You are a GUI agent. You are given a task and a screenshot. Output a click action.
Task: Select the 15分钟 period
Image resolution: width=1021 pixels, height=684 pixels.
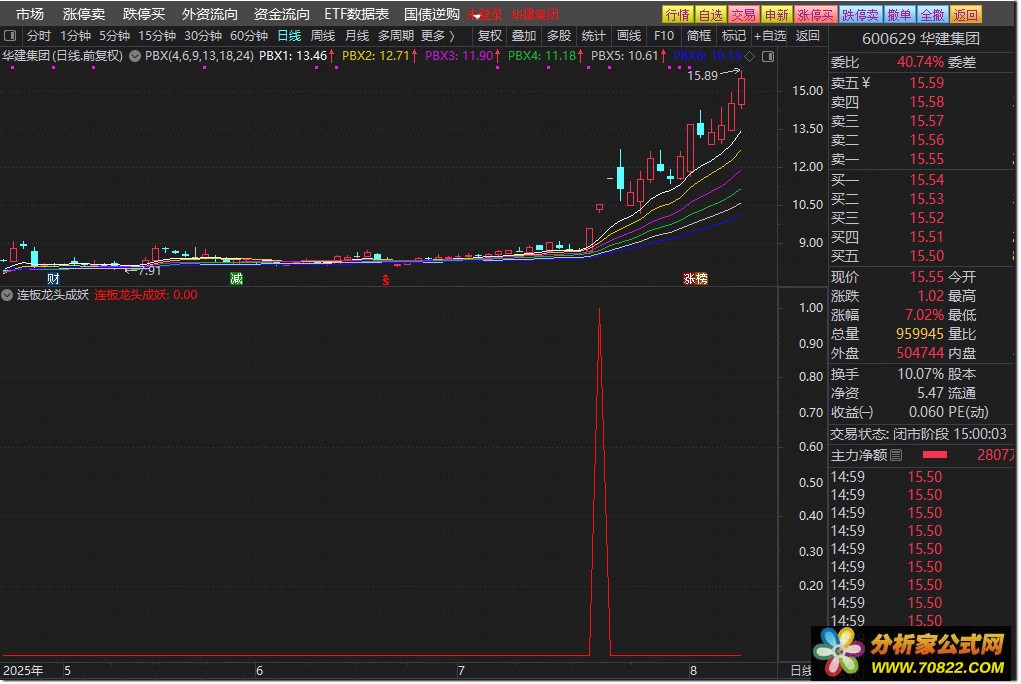pyautogui.click(x=157, y=36)
